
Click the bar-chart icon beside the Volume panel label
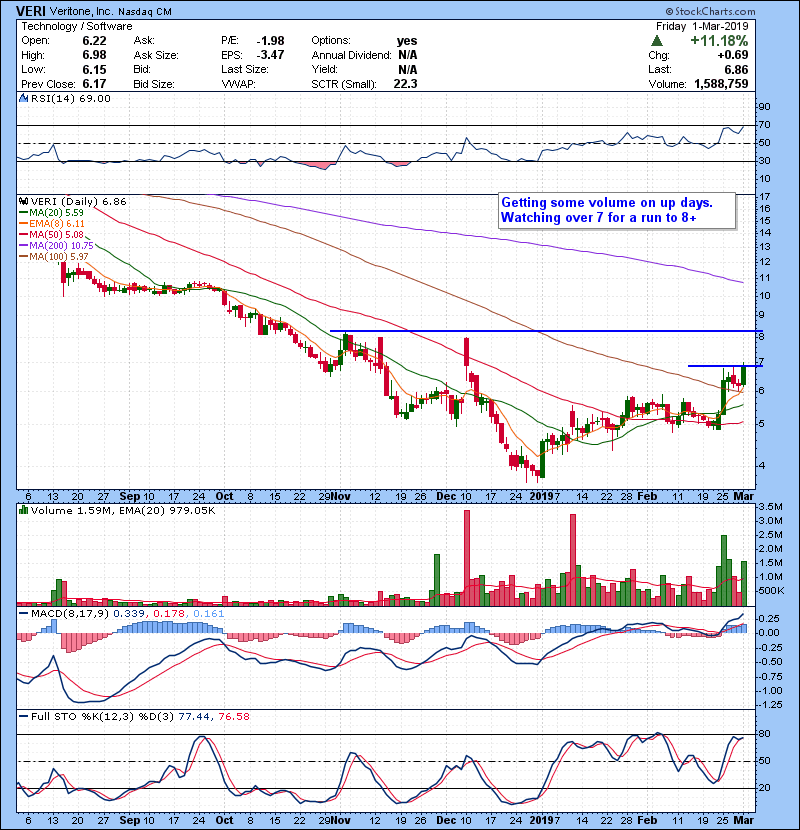coord(23,511)
